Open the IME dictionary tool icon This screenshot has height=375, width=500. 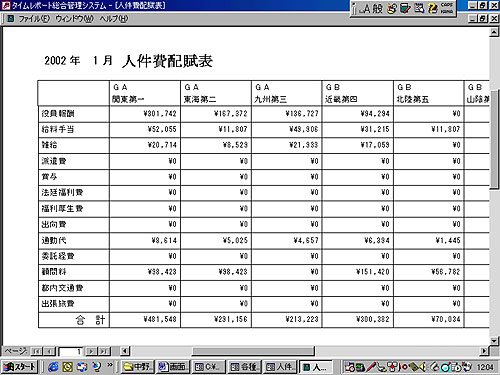tap(405, 8)
